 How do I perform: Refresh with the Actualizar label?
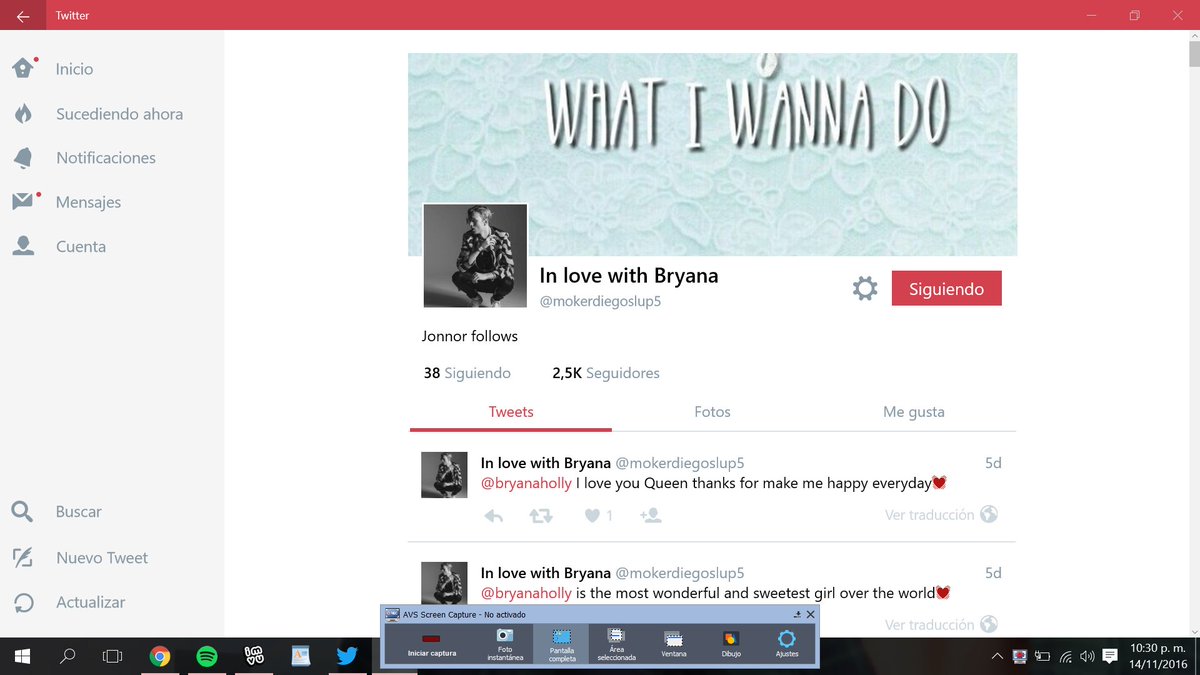(x=91, y=602)
